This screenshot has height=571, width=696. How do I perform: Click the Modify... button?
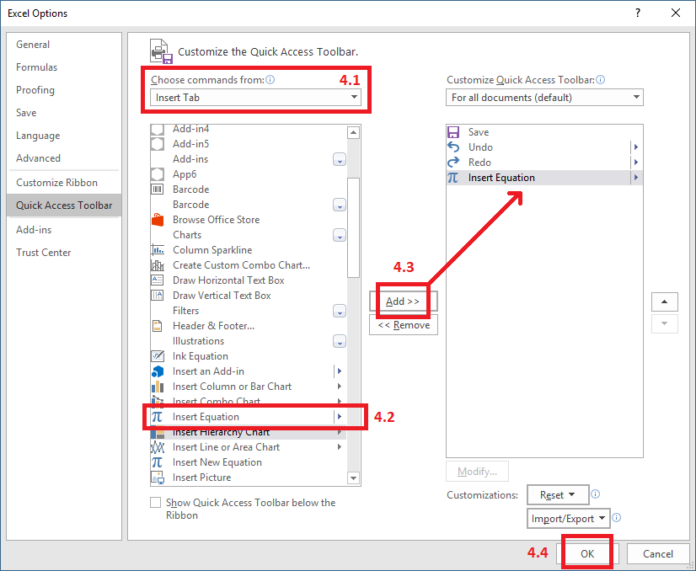click(x=477, y=472)
